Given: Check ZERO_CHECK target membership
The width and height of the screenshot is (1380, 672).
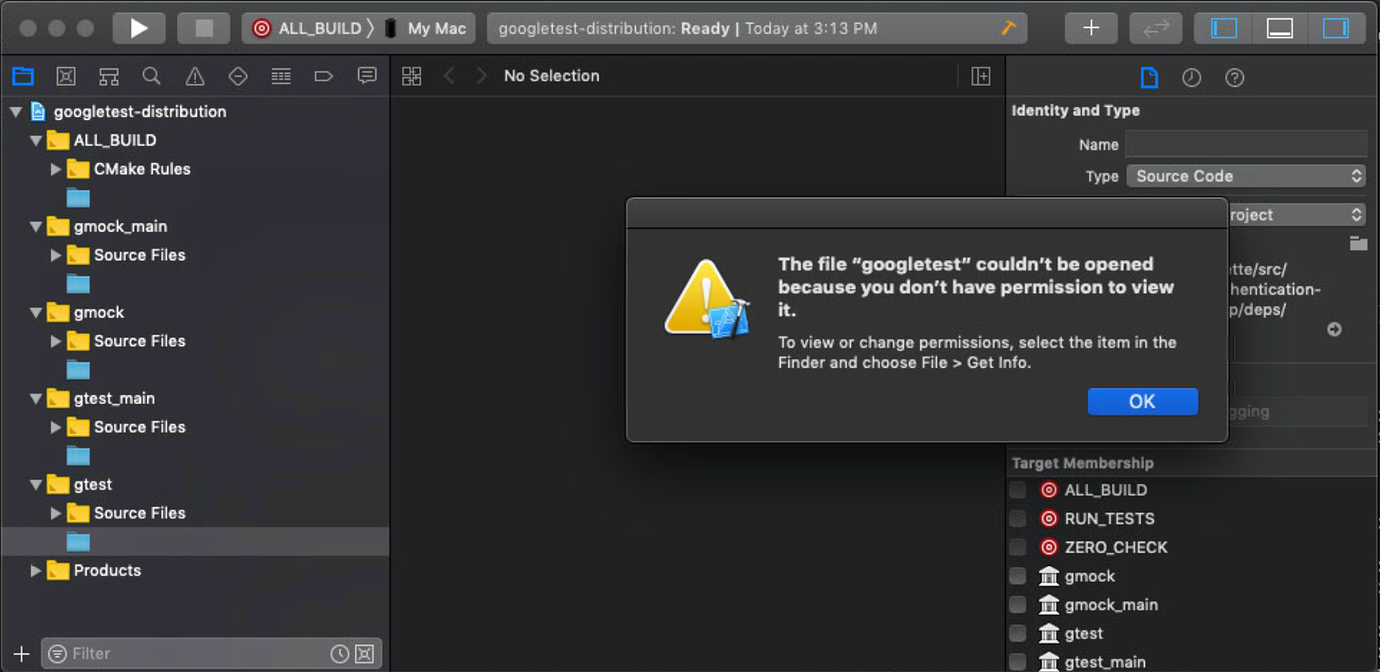Looking at the screenshot, I should (x=1017, y=547).
